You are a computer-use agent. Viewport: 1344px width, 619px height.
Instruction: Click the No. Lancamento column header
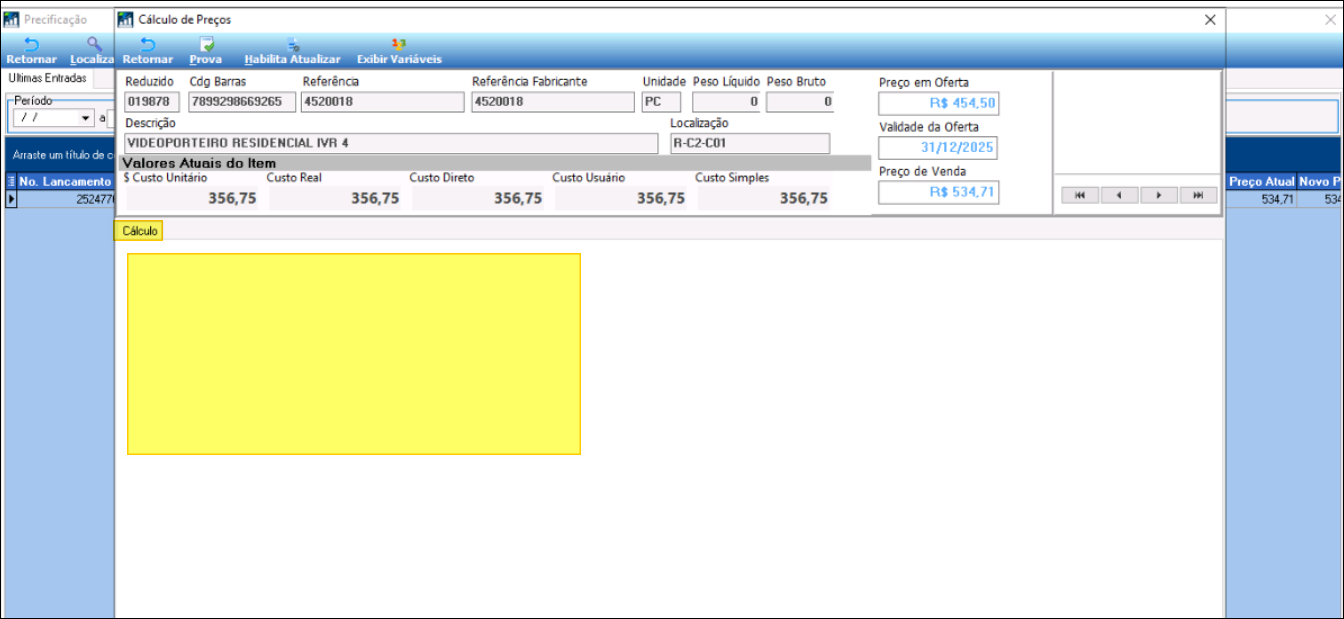(x=64, y=182)
